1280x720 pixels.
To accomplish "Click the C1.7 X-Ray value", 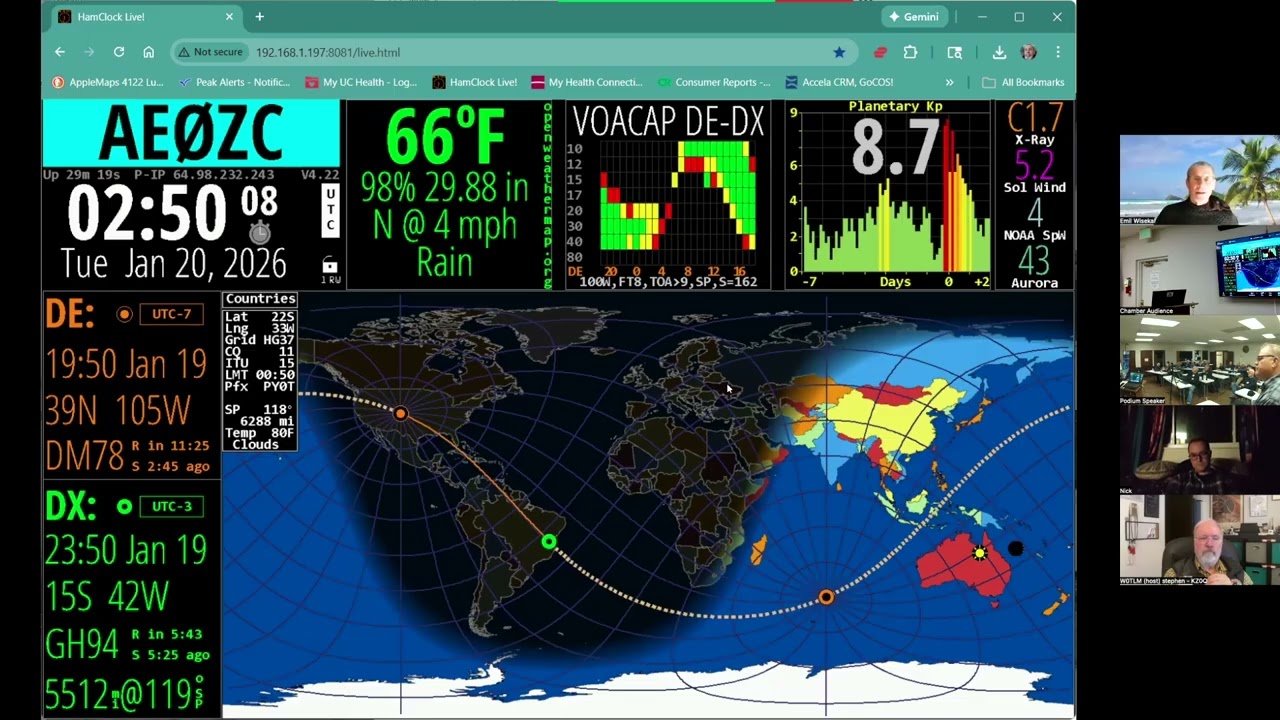I will pos(1034,117).
